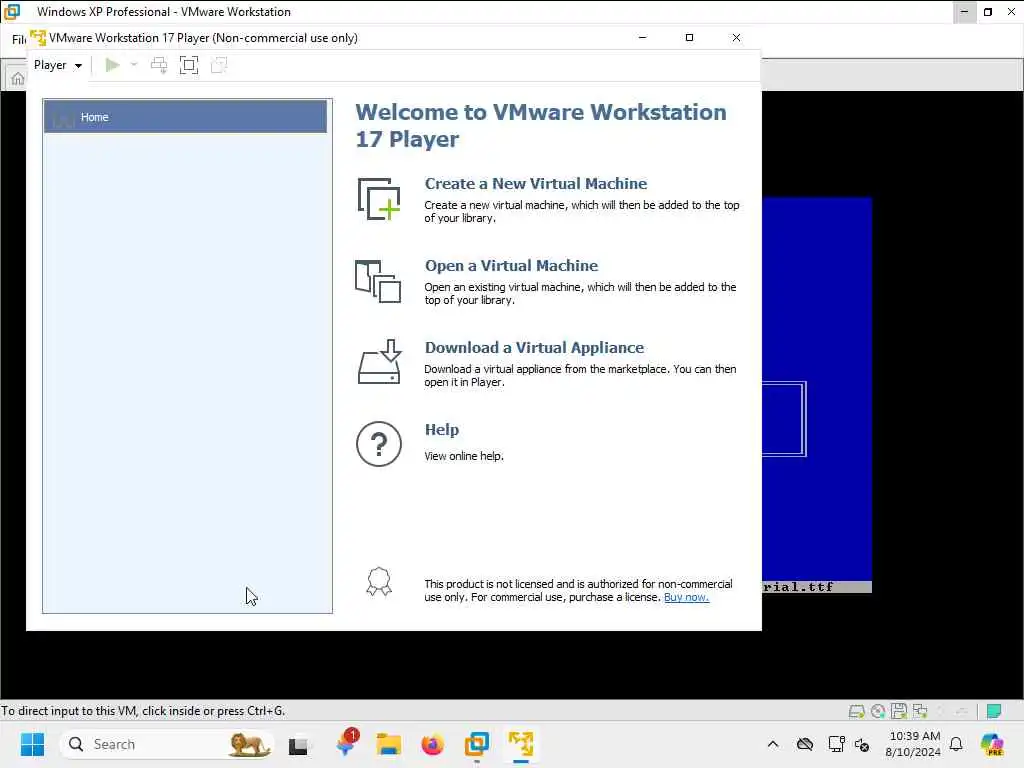This screenshot has height=768, width=1024.
Task: Open notifications bell icon
Action: (x=956, y=744)
